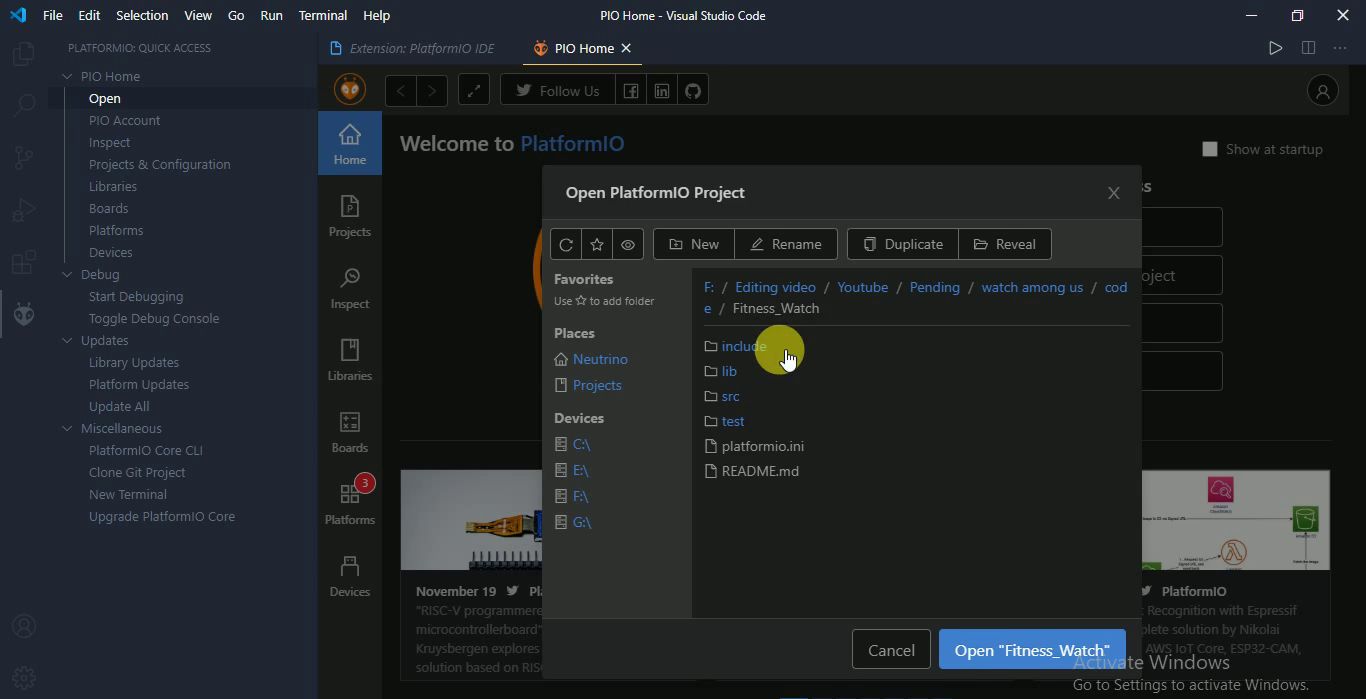This screenshot has width=1366, height=699.
Task: Toggle the Show at startup checkbox
Action: 1210,149
